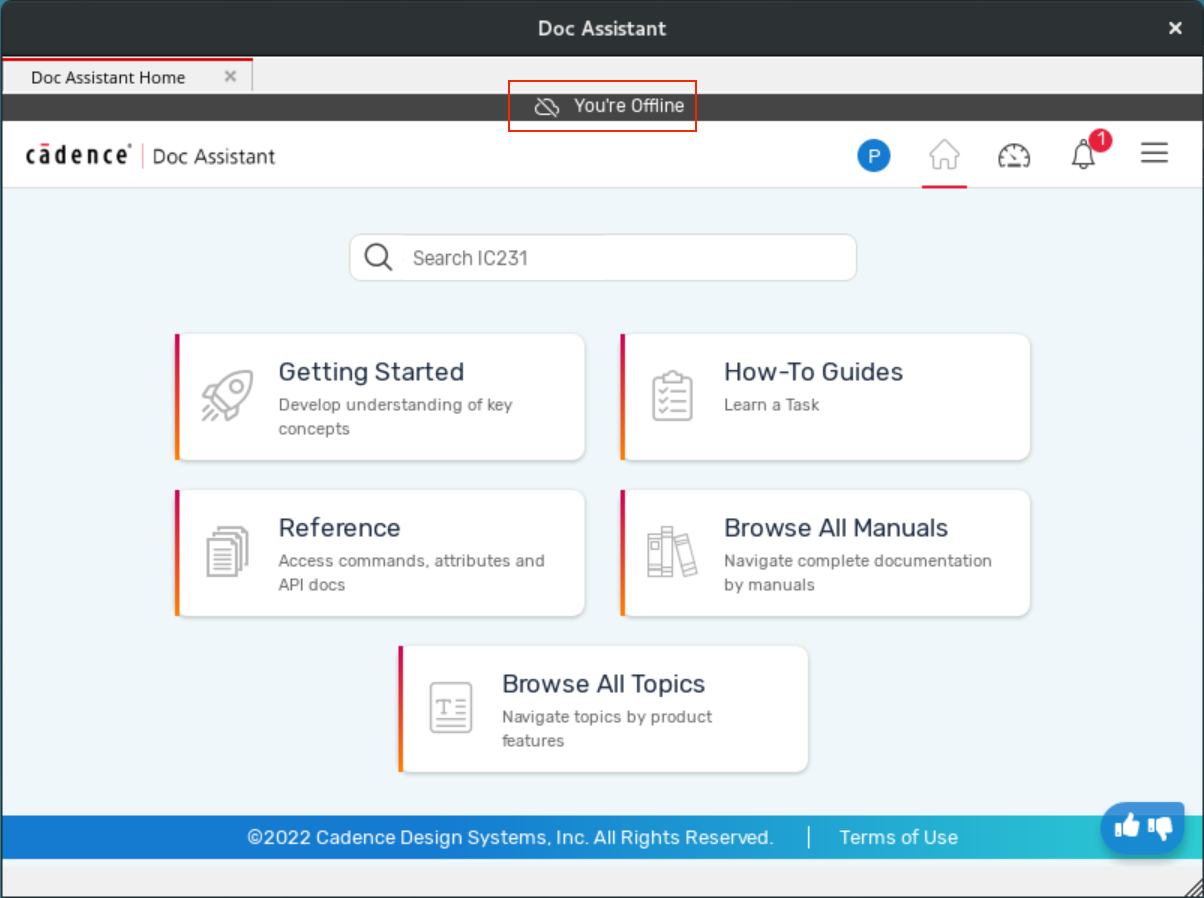Click the thumbs up feedback icon
This screenshot has width=1204, height=898.
pos(1127,826)
